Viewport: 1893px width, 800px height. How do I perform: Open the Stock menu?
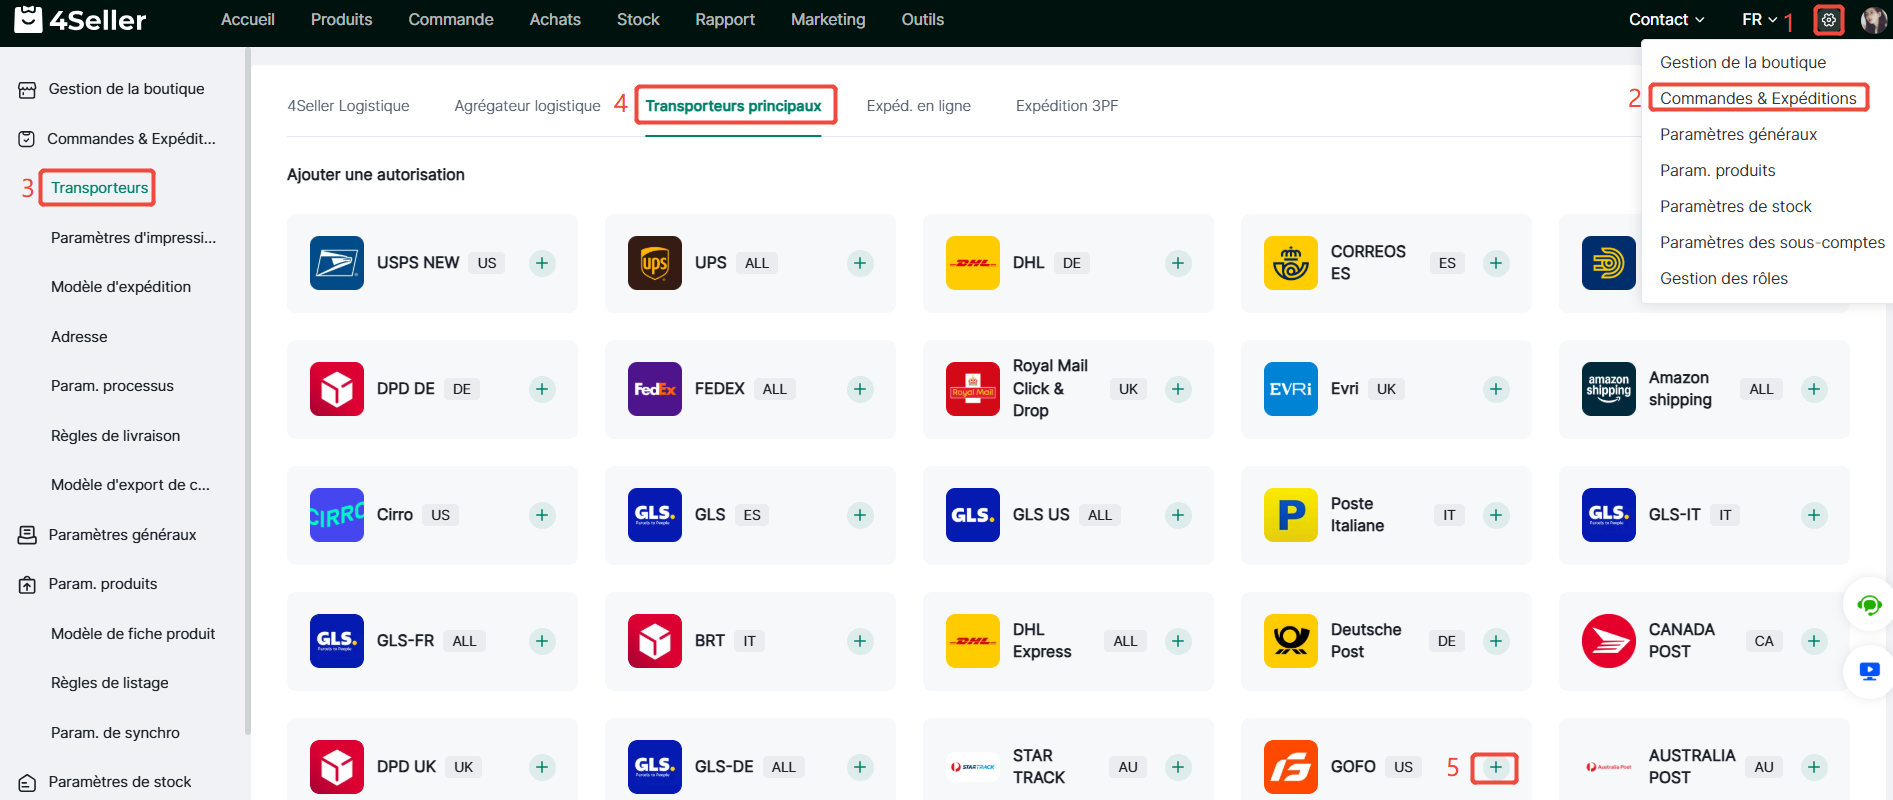coord(638,20)
